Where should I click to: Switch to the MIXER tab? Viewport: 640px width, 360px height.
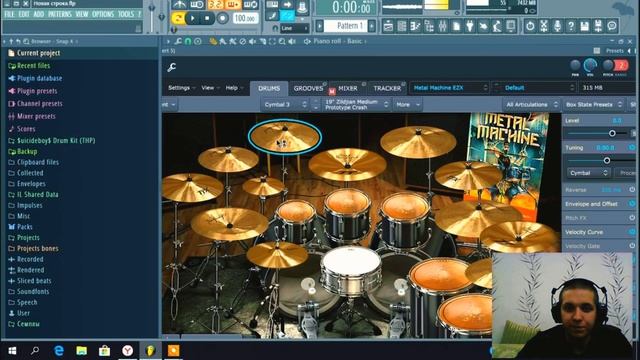pyautogui.click(x=348, y=88)
